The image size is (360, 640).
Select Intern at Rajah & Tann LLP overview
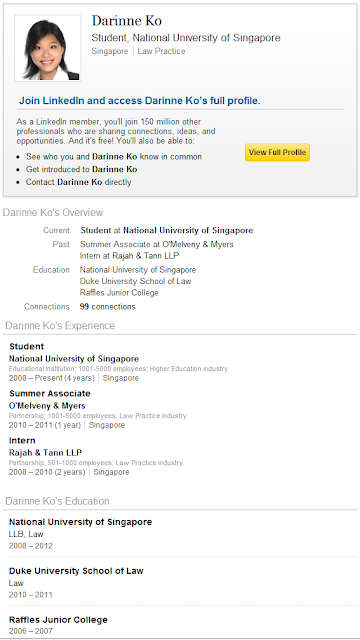[x=129, y=256]
